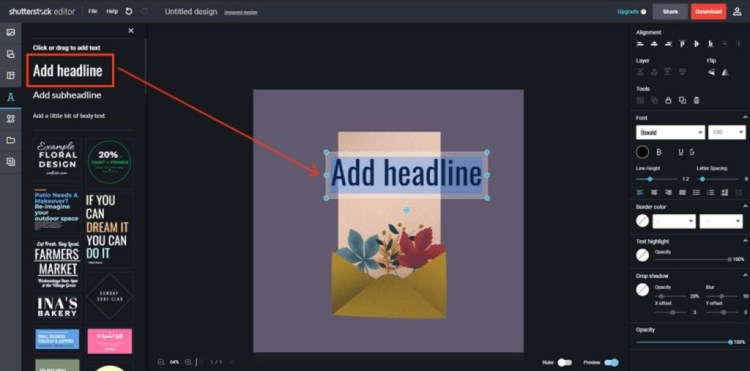The image size is (750, 371).
Task: Delete the selected element with trash icon
Action: [x=696, y=100]
